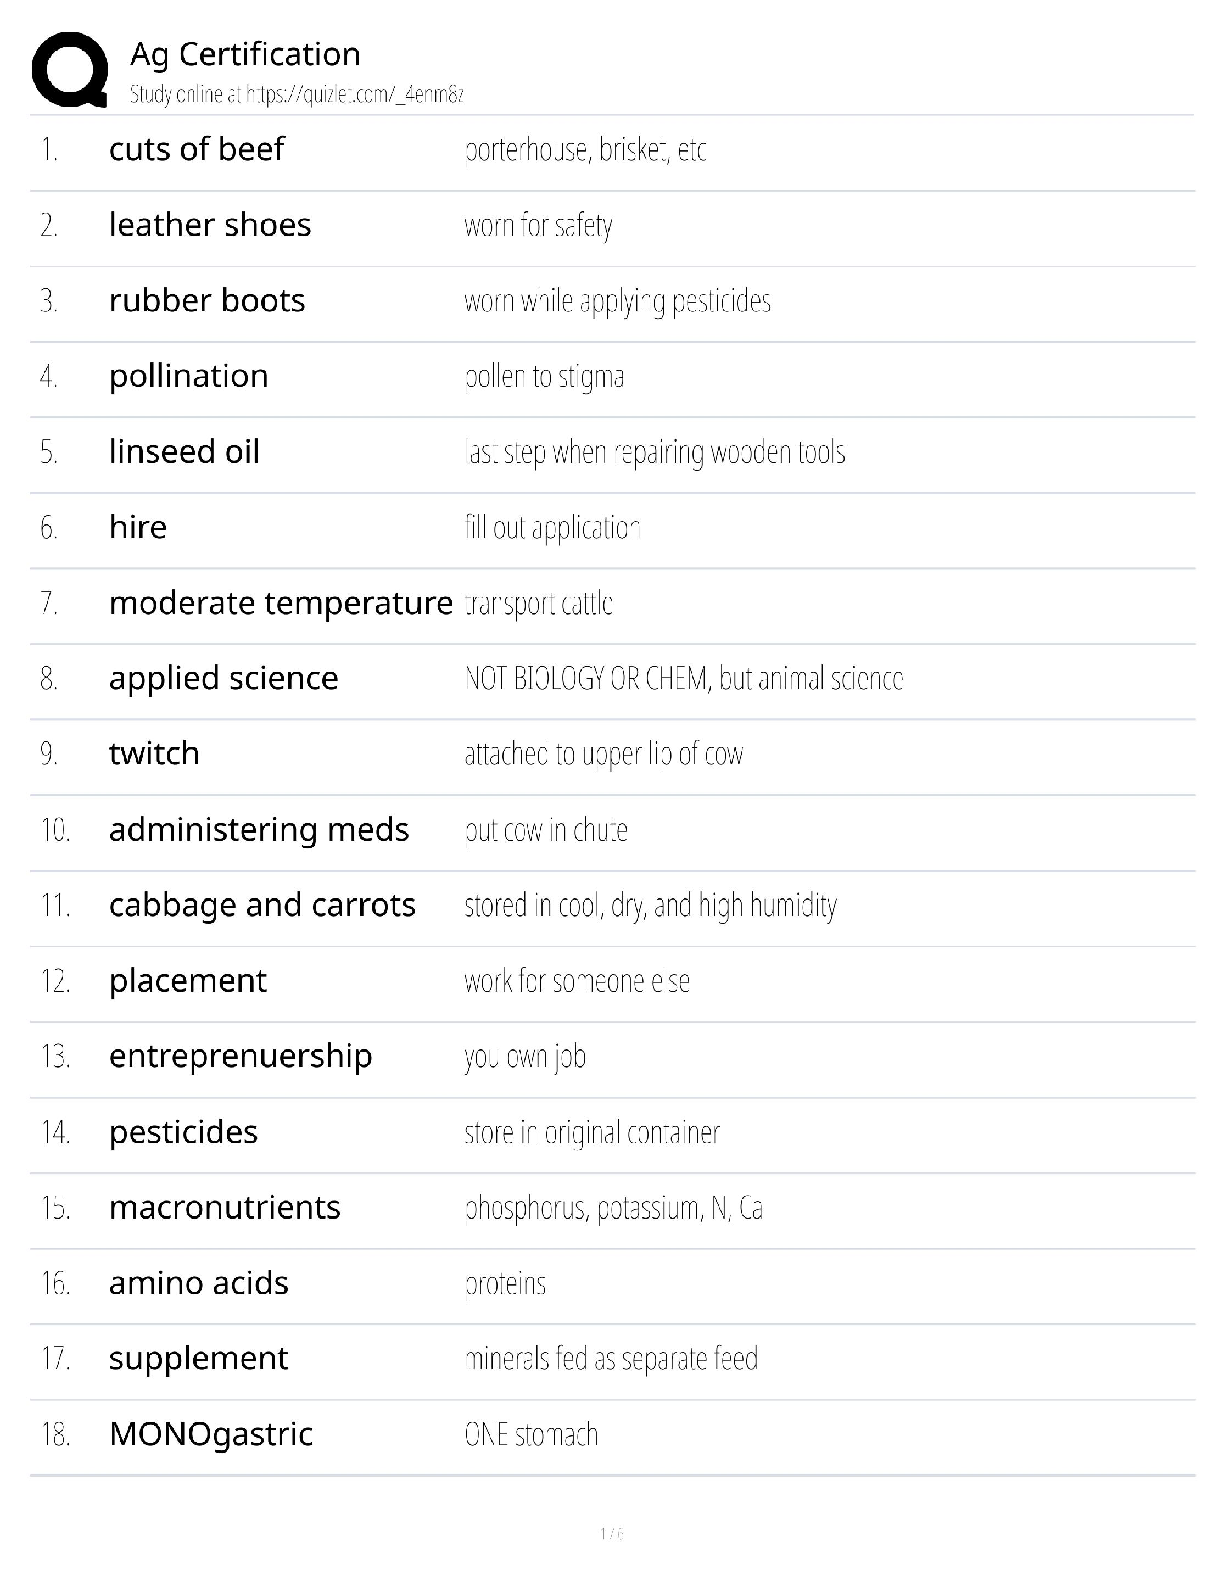
Task: Click the 'store in original container' definition
Action: point(592,1133)
